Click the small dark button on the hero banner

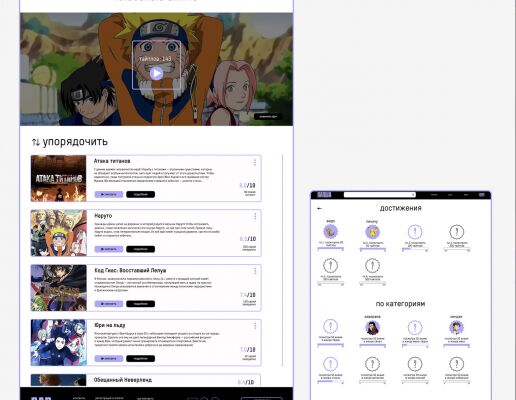[268, 116]
